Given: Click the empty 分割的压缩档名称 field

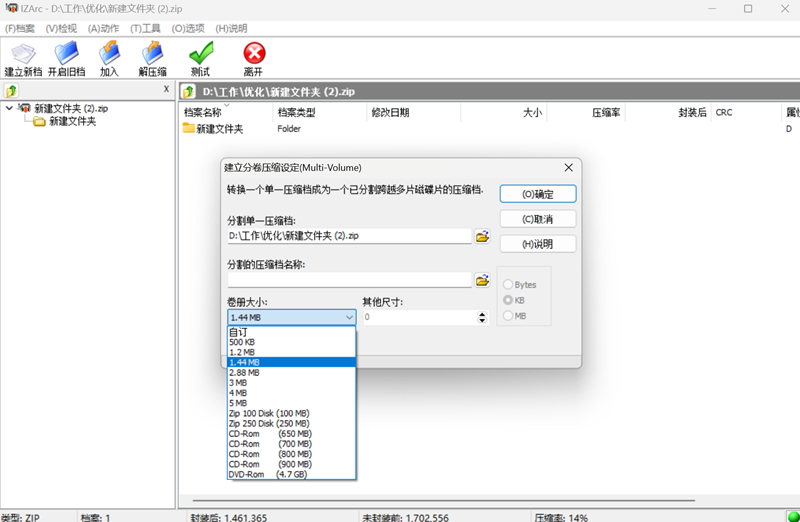Looking at the screenshot, I should coord(349,280).
